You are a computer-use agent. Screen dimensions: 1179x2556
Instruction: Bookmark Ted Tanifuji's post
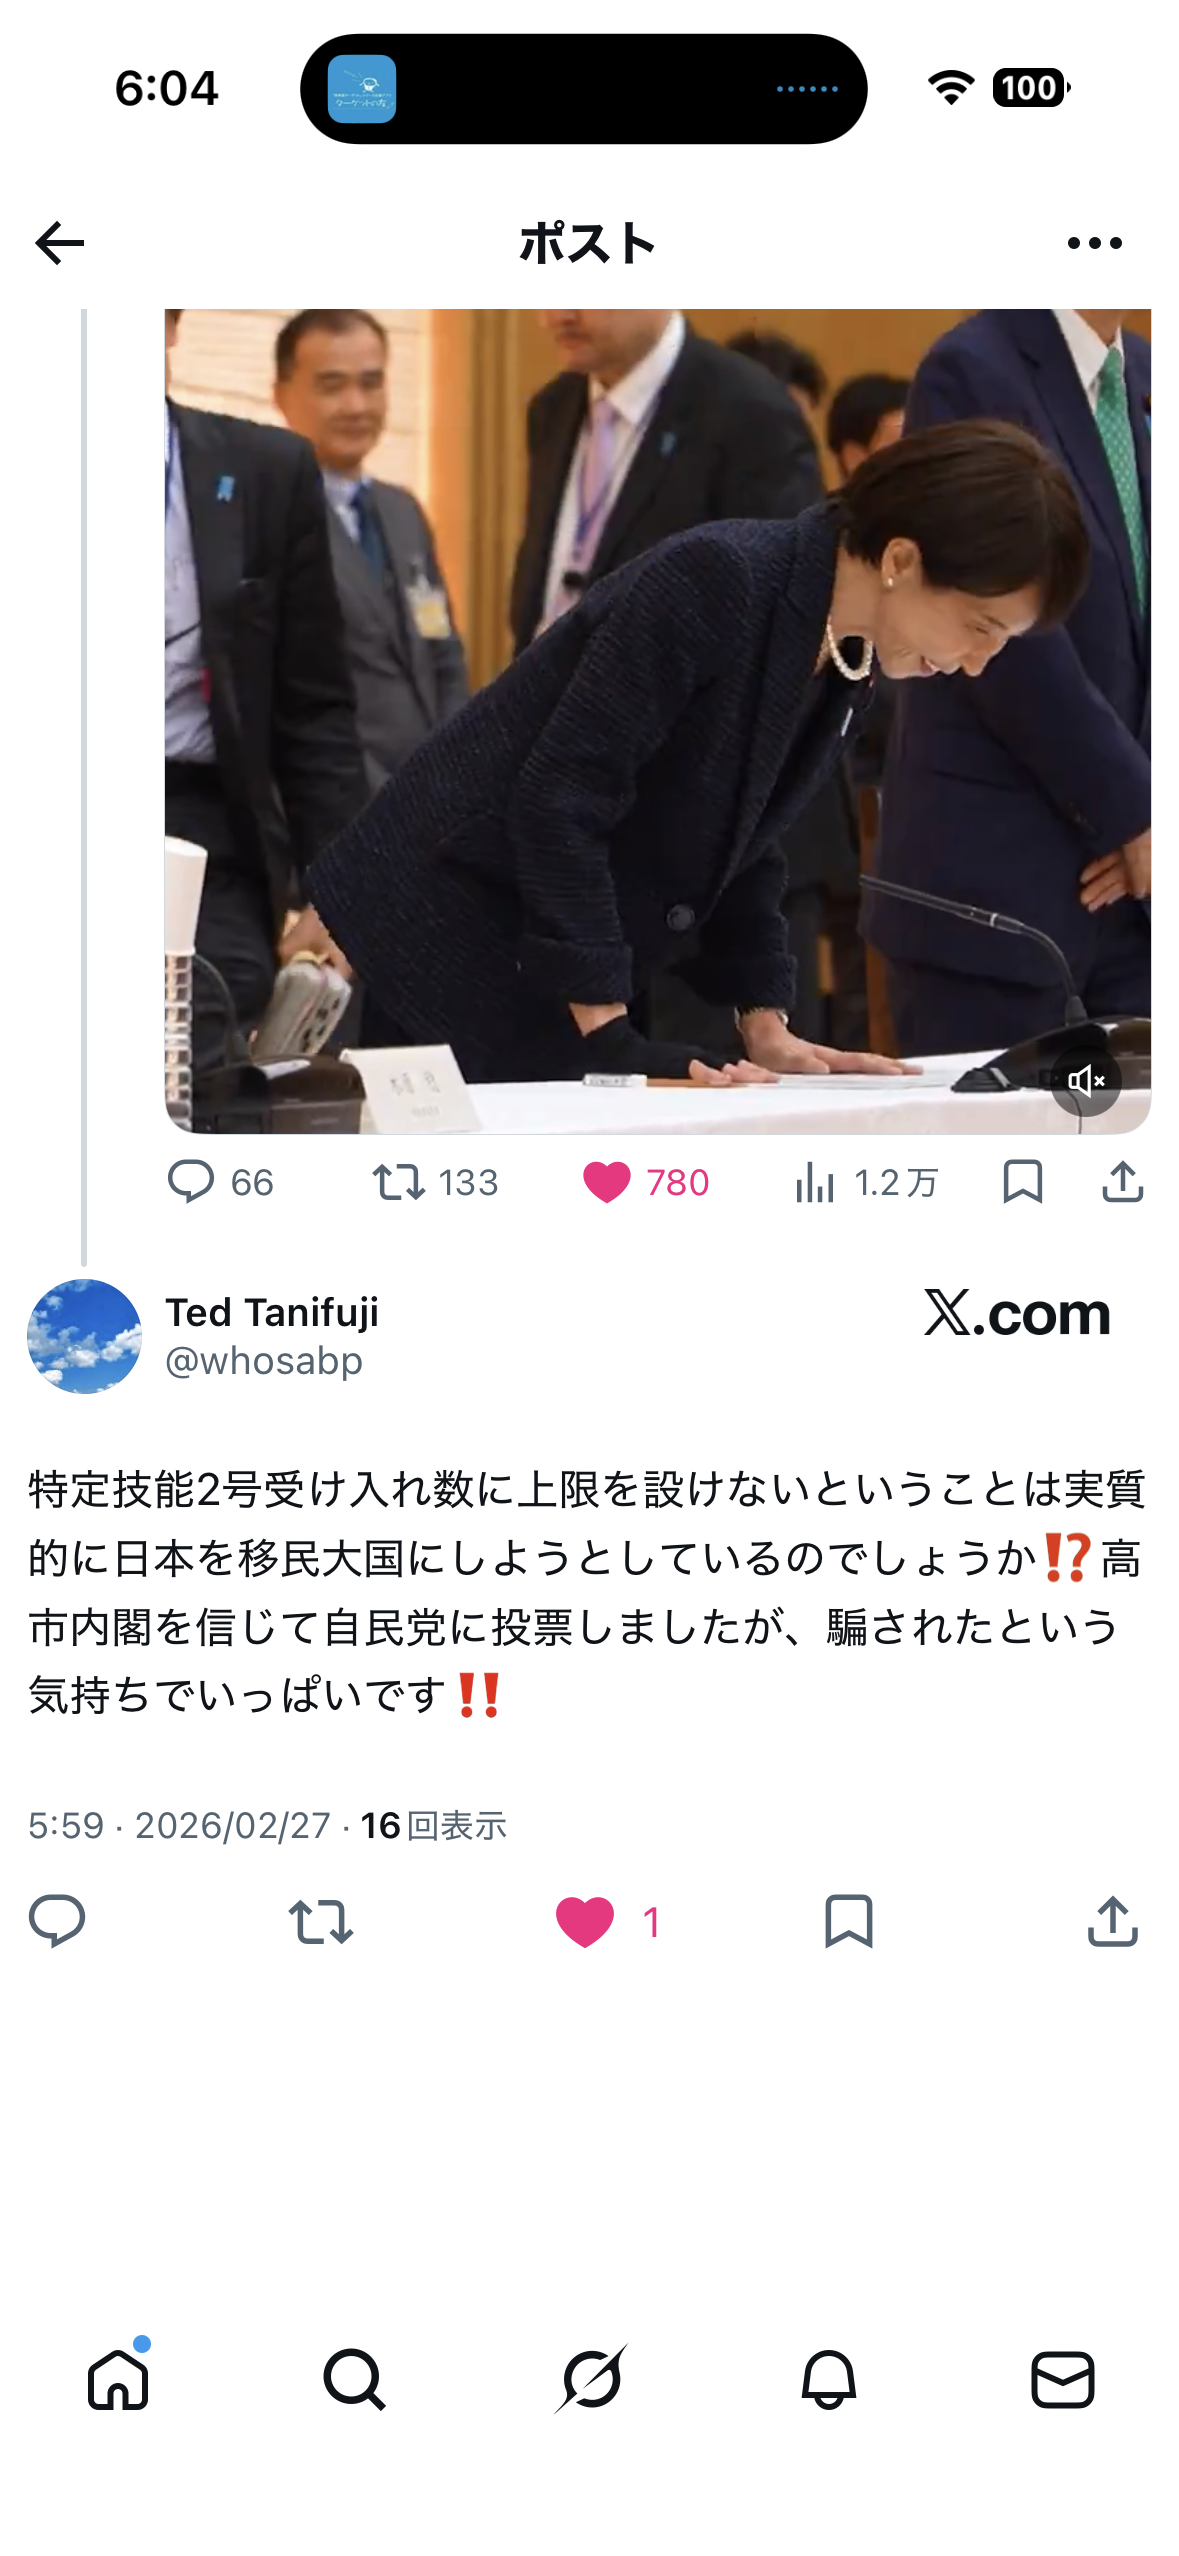point(848,1921)
